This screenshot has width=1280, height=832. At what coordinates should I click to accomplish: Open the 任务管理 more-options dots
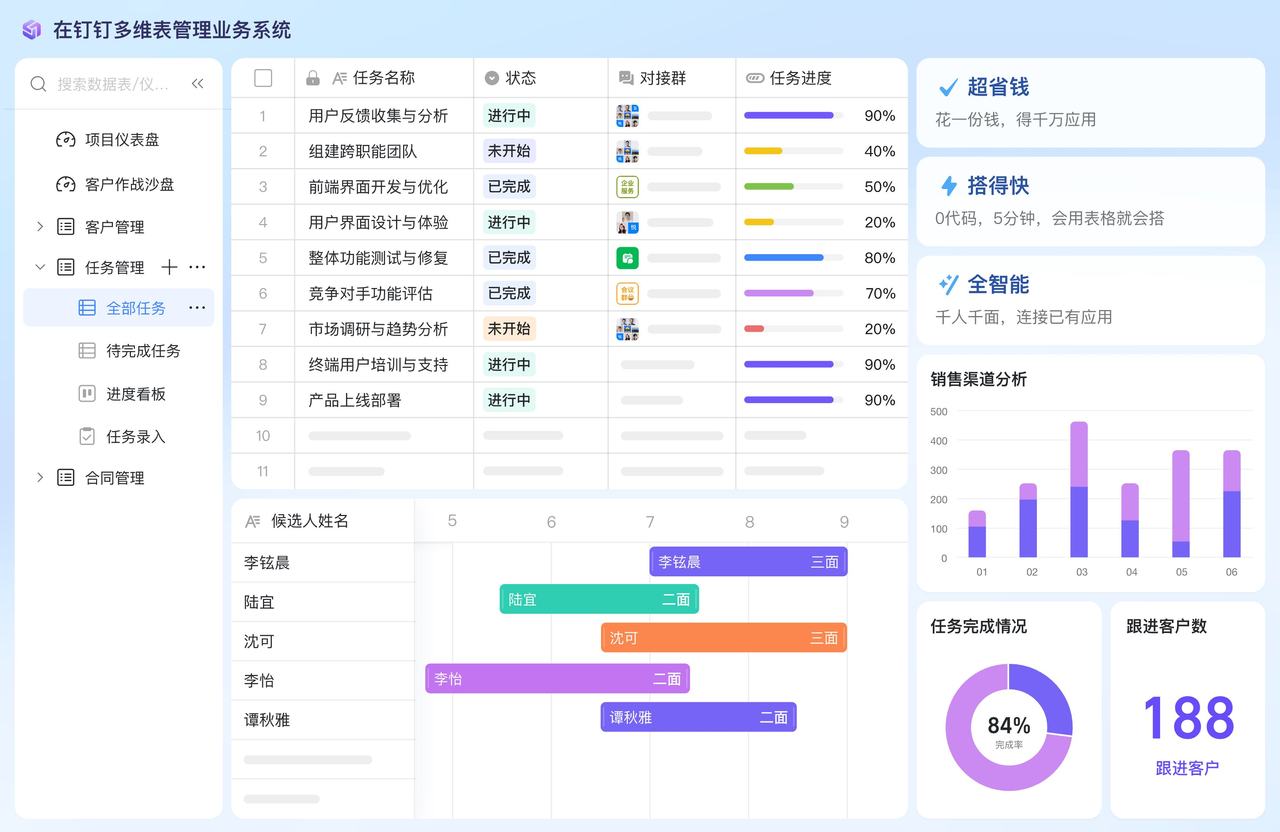pyautogui.click(x=197, y=267)
